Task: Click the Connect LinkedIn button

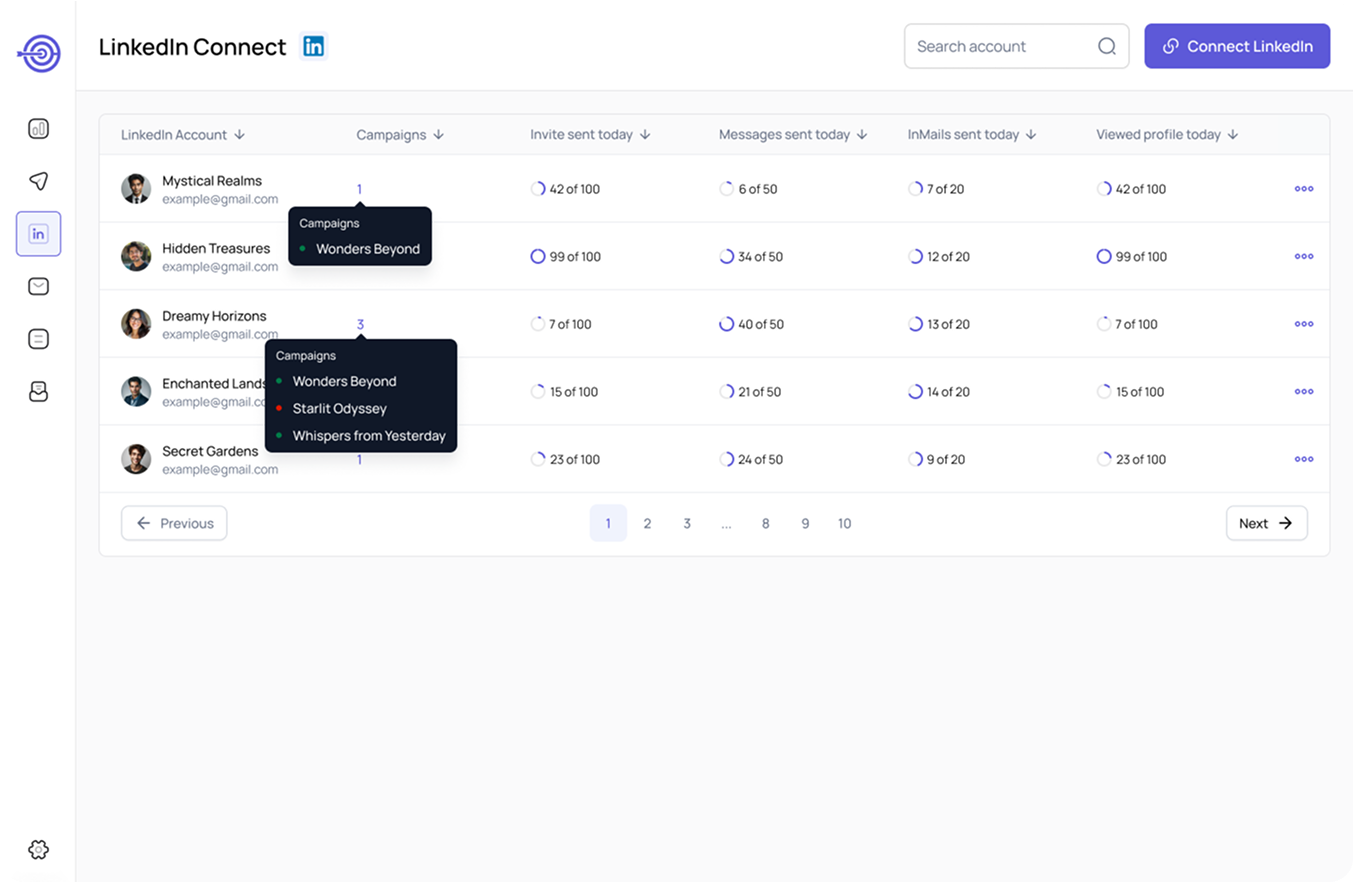Action: [x=1237, y=46]
